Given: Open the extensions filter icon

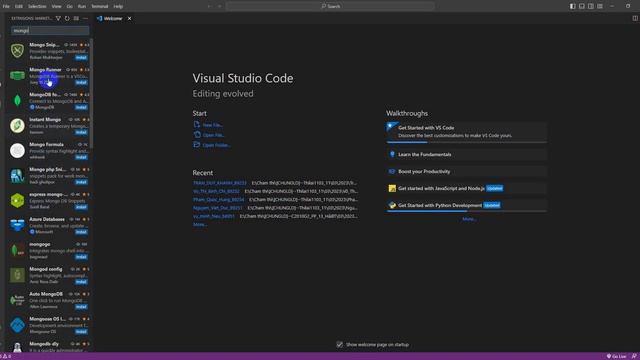Looking at the screenshot, I should point(58,18).
